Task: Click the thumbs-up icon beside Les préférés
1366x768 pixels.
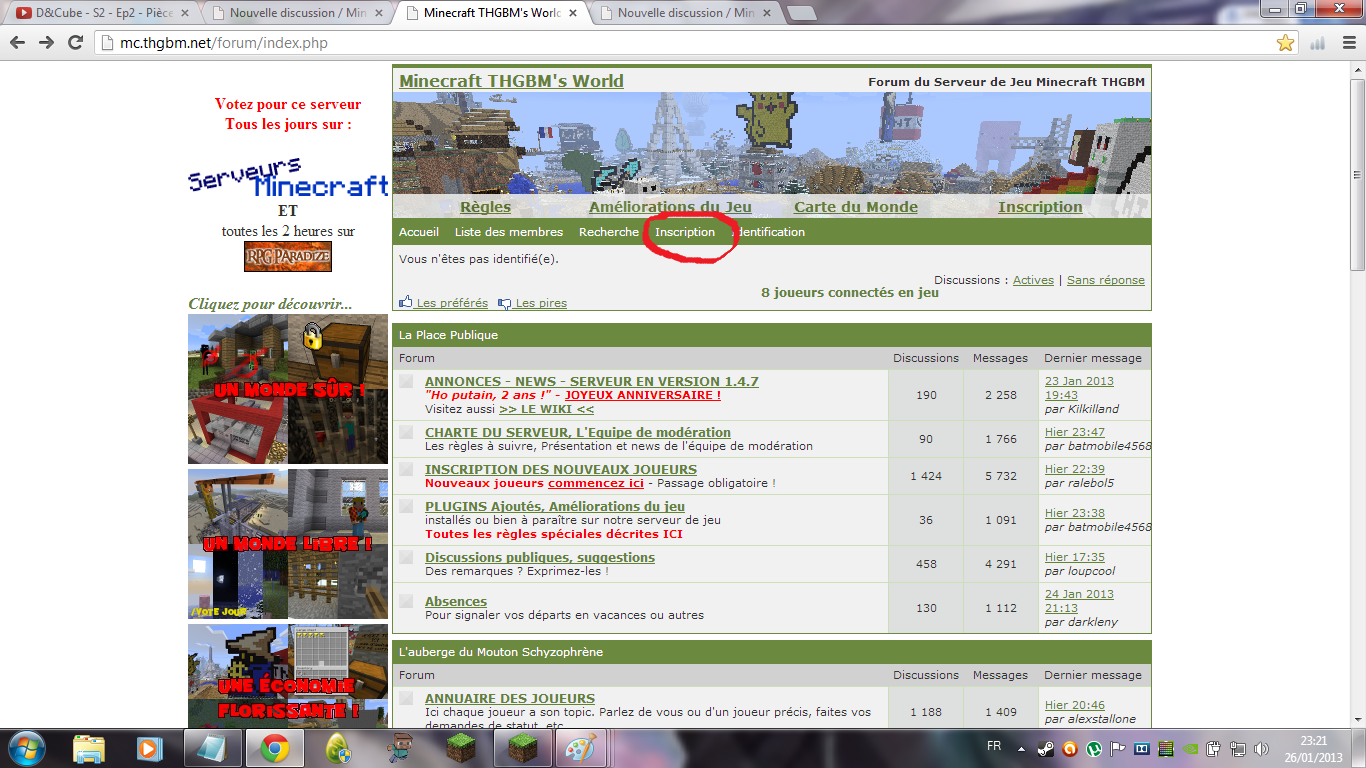Action: click(406, 302)
